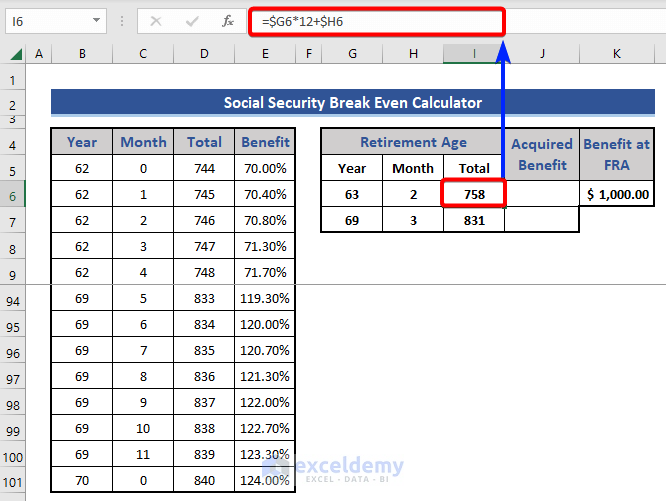The width and height of the screenshot is (666, 501).
Task: Click the Name Box showing I6
Action: click(x=56, y=21)
